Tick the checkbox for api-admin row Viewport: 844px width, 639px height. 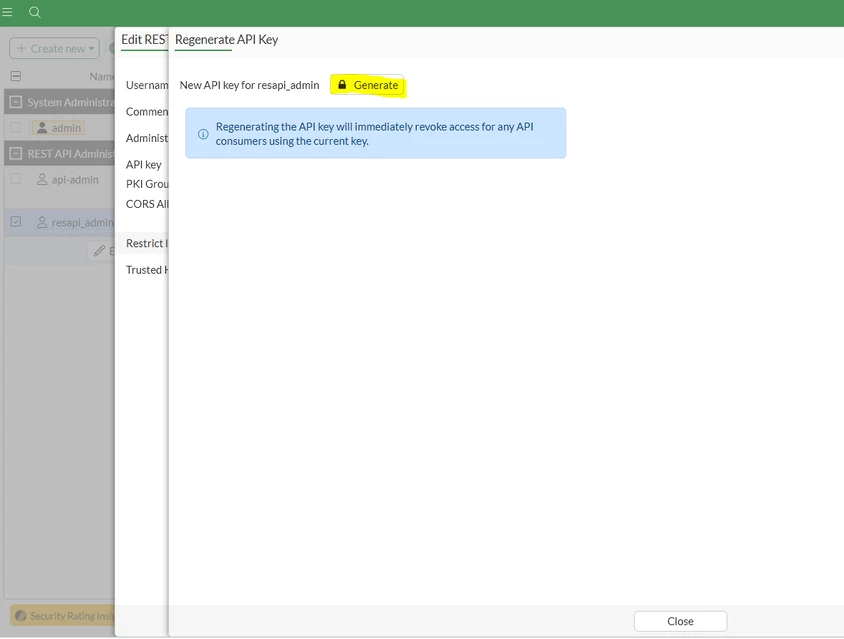16,179
